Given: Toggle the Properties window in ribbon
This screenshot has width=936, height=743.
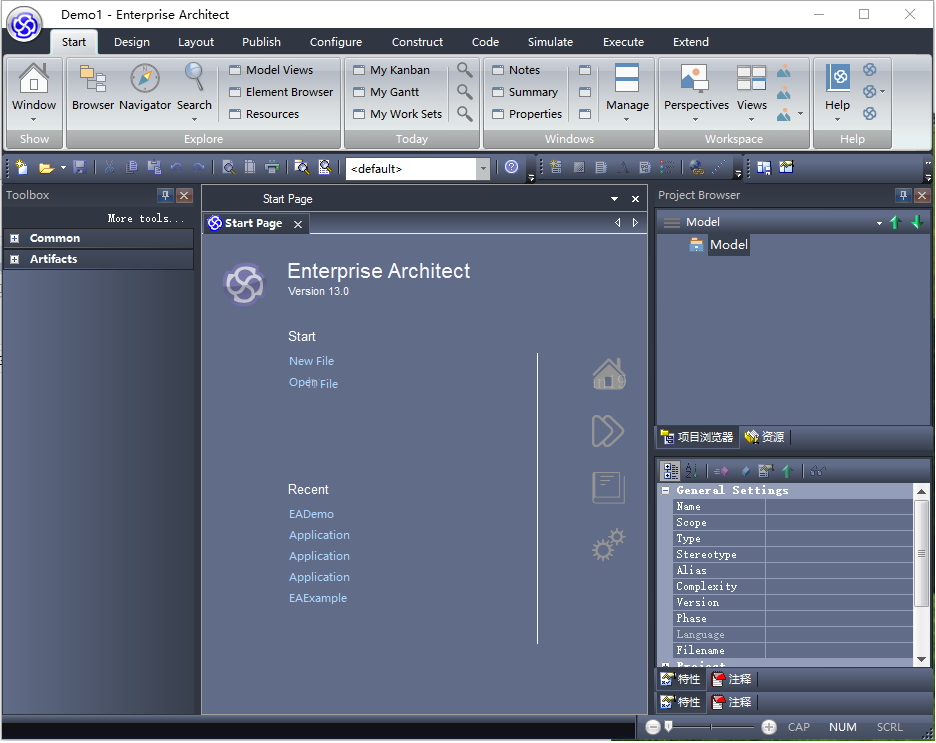Looking at the screenshot, I should click(x=527, y=114).
